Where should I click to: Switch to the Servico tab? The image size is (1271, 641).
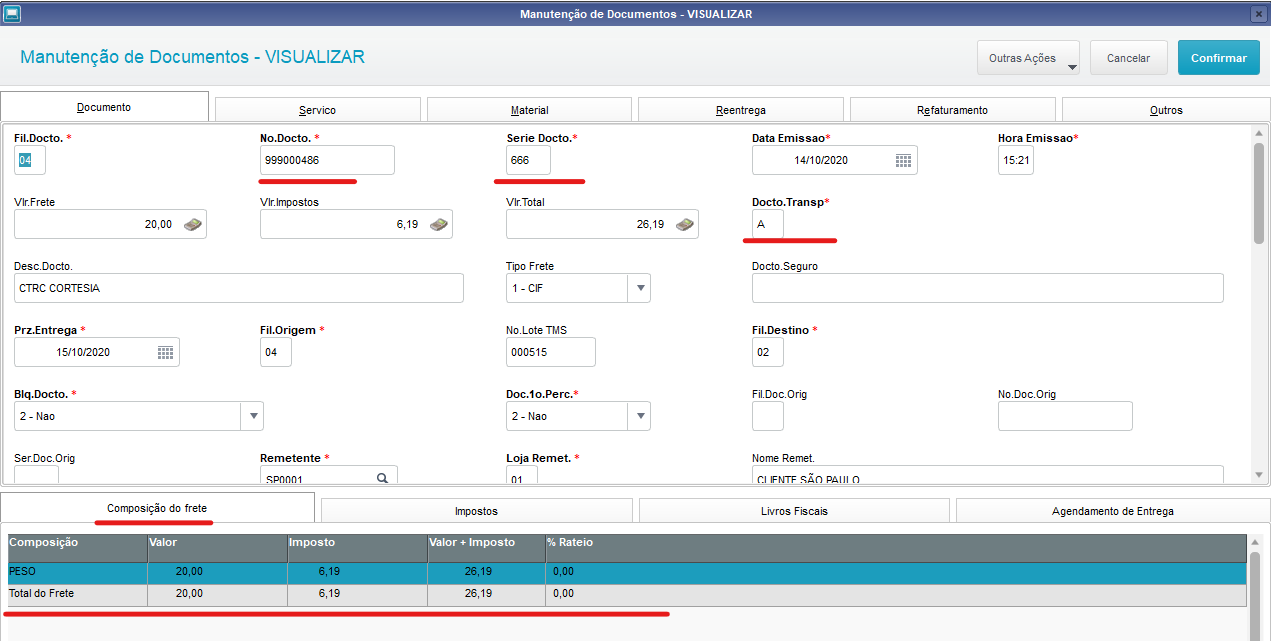tap(318, 110)
